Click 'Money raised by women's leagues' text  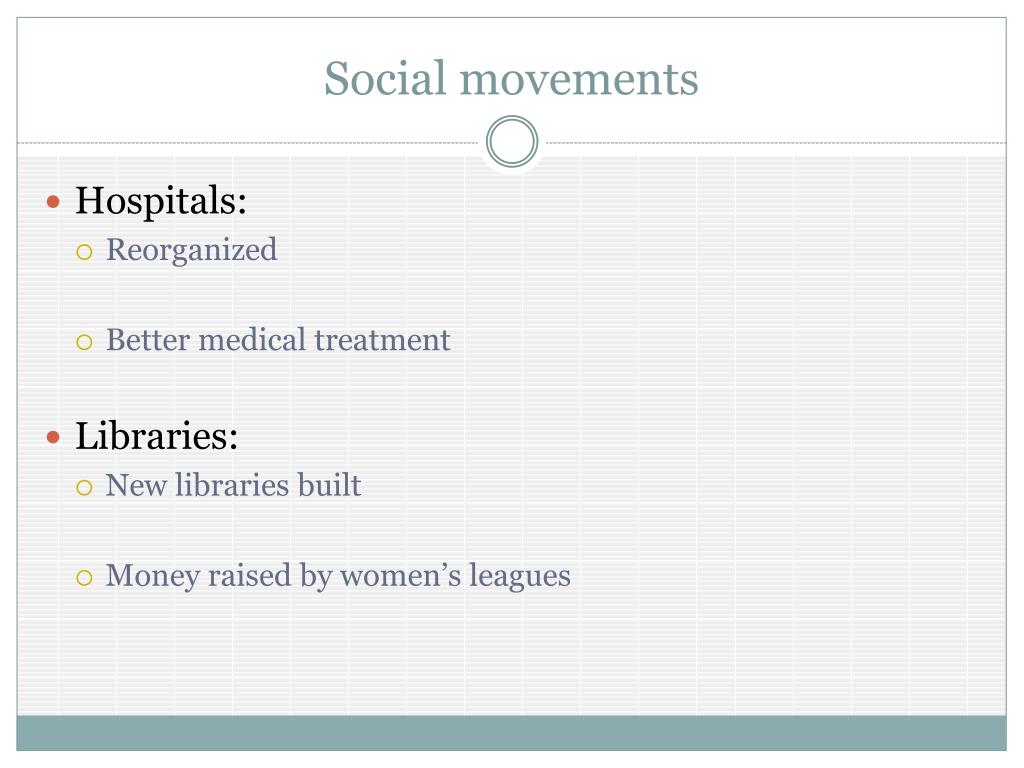point(338,576)
